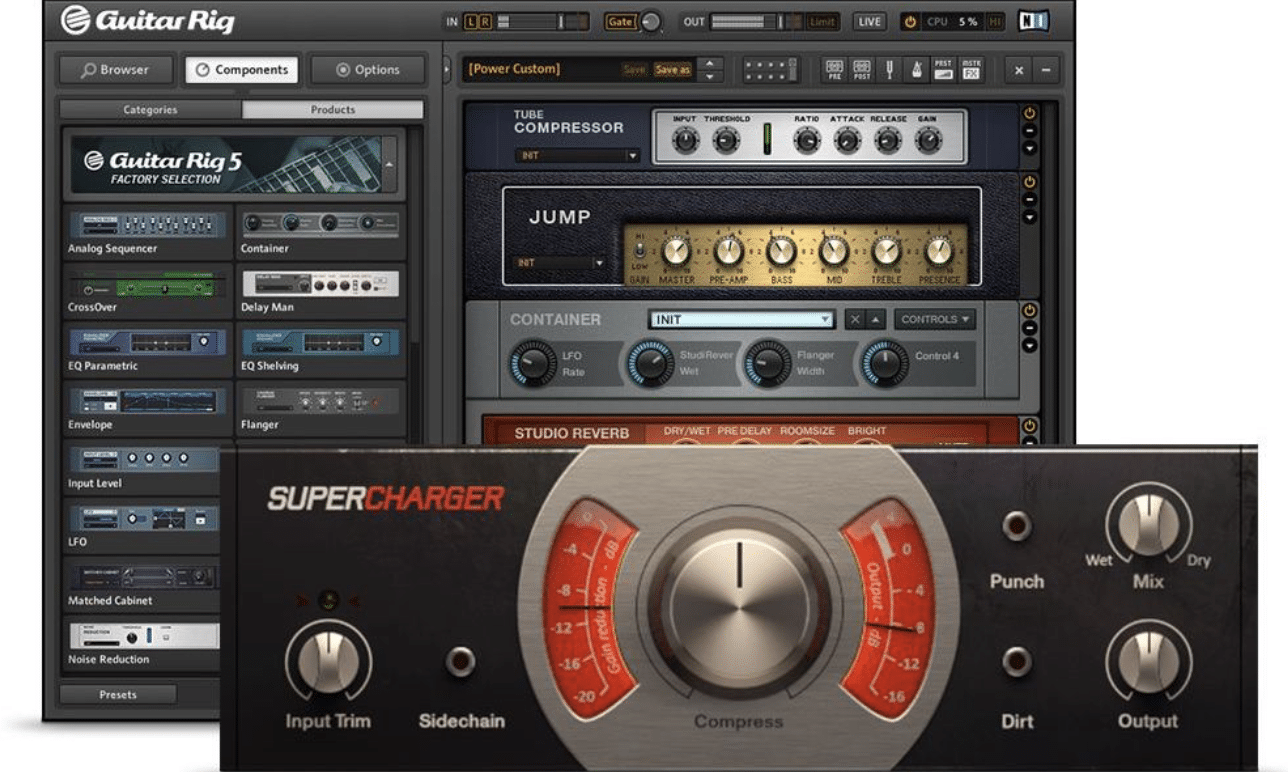Image resolution: width=1288 pixels, height=772 pixels.
Task: Enable the output Limit button
Action: click(x=823, y=21)
